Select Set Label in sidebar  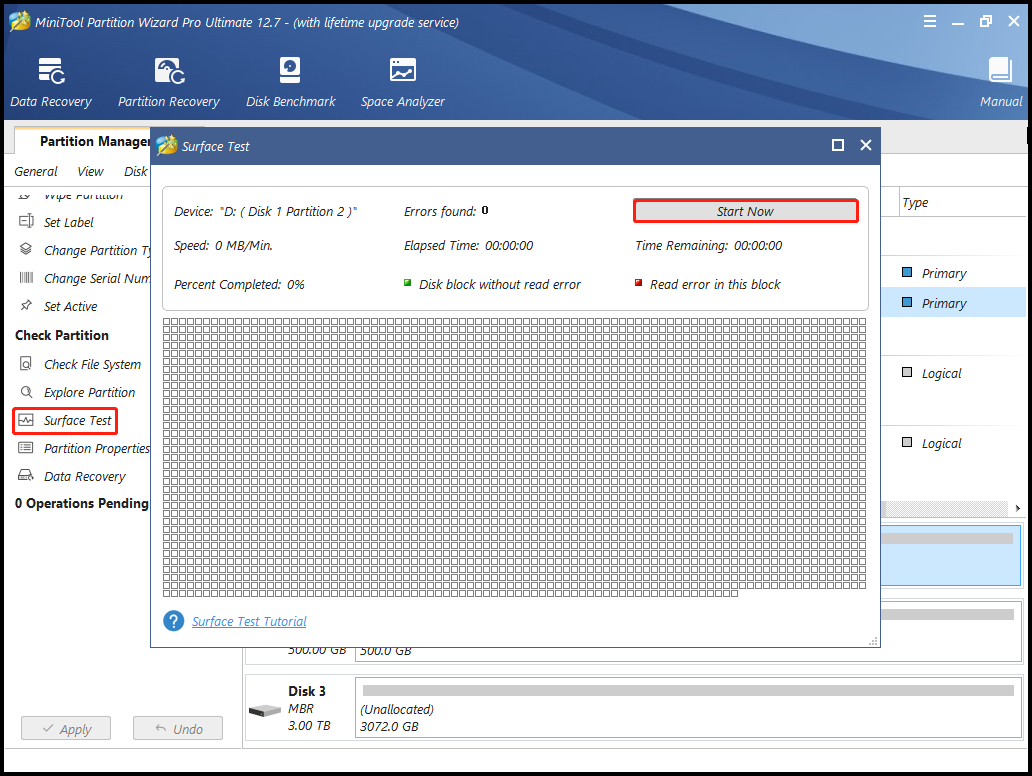tap(68, 222)
